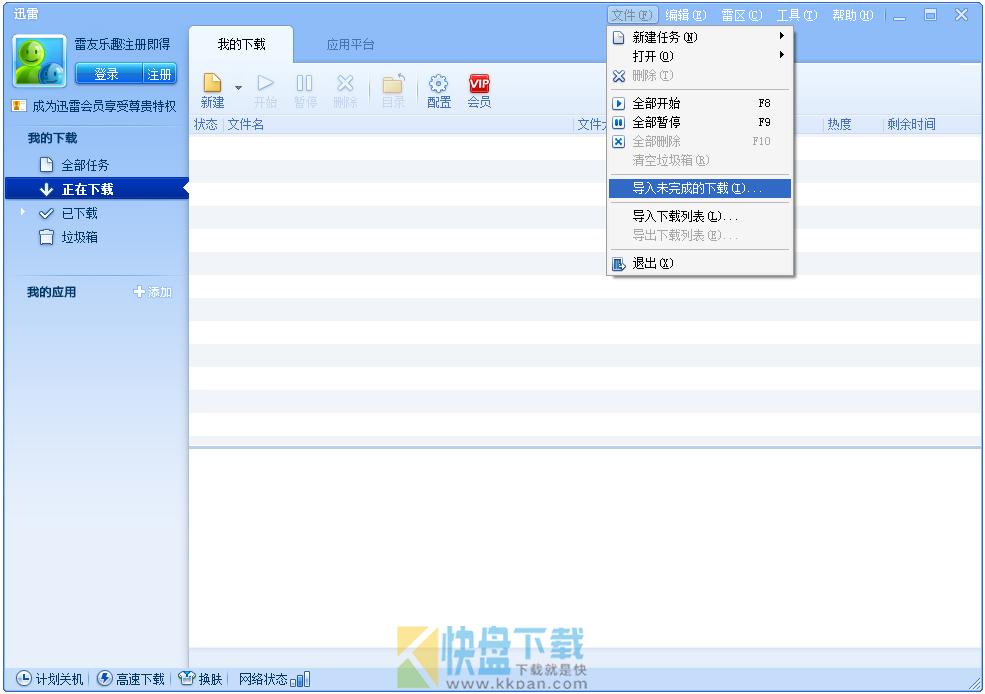
Task: Select 正在下载 in the sidebar
Action: pos(97,189)
